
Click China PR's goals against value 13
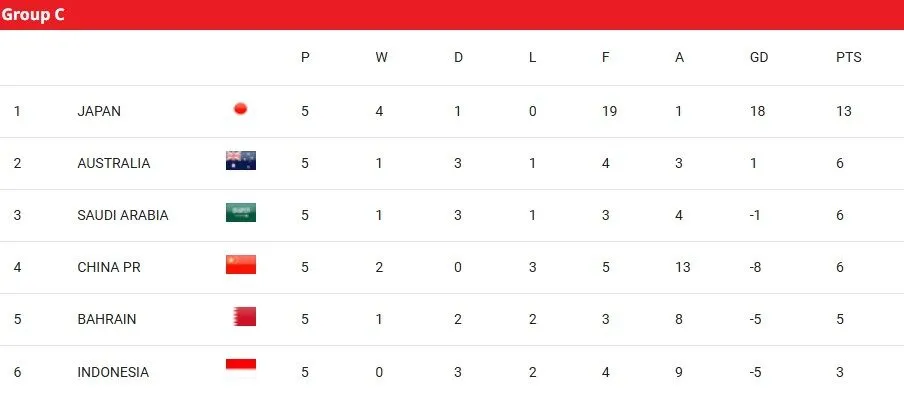[x=683, y=267]
